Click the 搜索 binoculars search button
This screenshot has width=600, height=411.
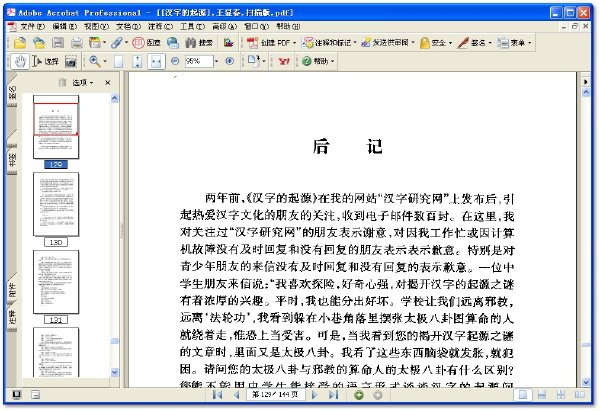point(199,42)
